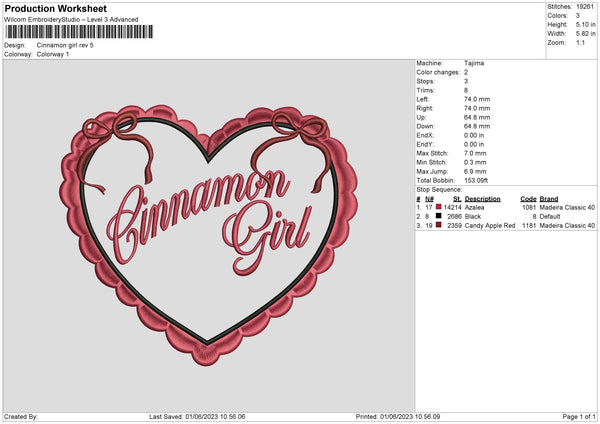Click the Width value 5.82 in
The width and height of the screenshot is (600, 424).
pyautogui.click(x=585, y=34)
